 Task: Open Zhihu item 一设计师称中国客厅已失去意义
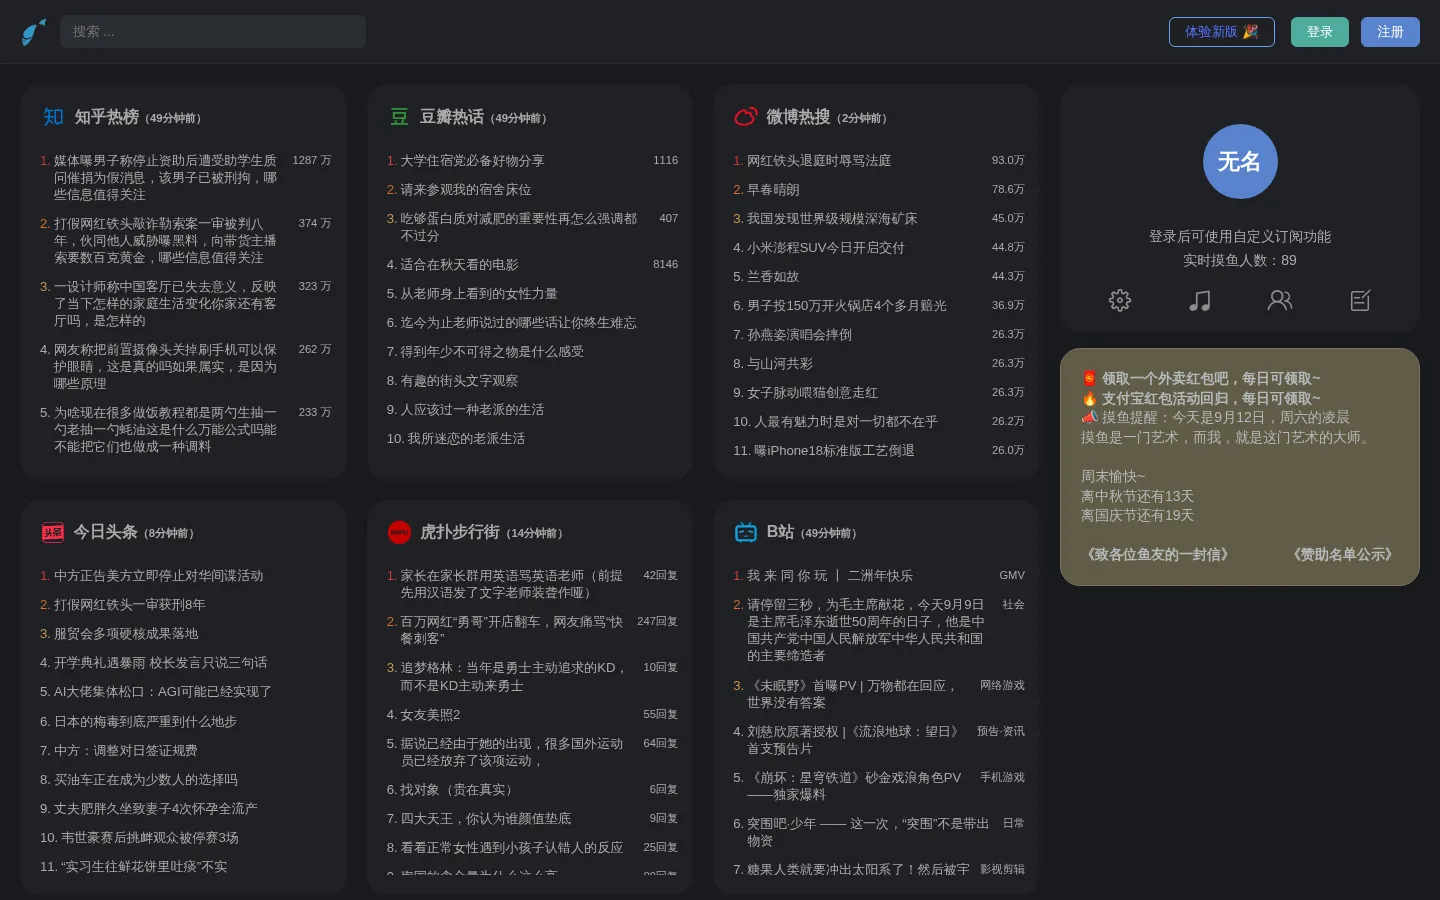coord(165,303)
